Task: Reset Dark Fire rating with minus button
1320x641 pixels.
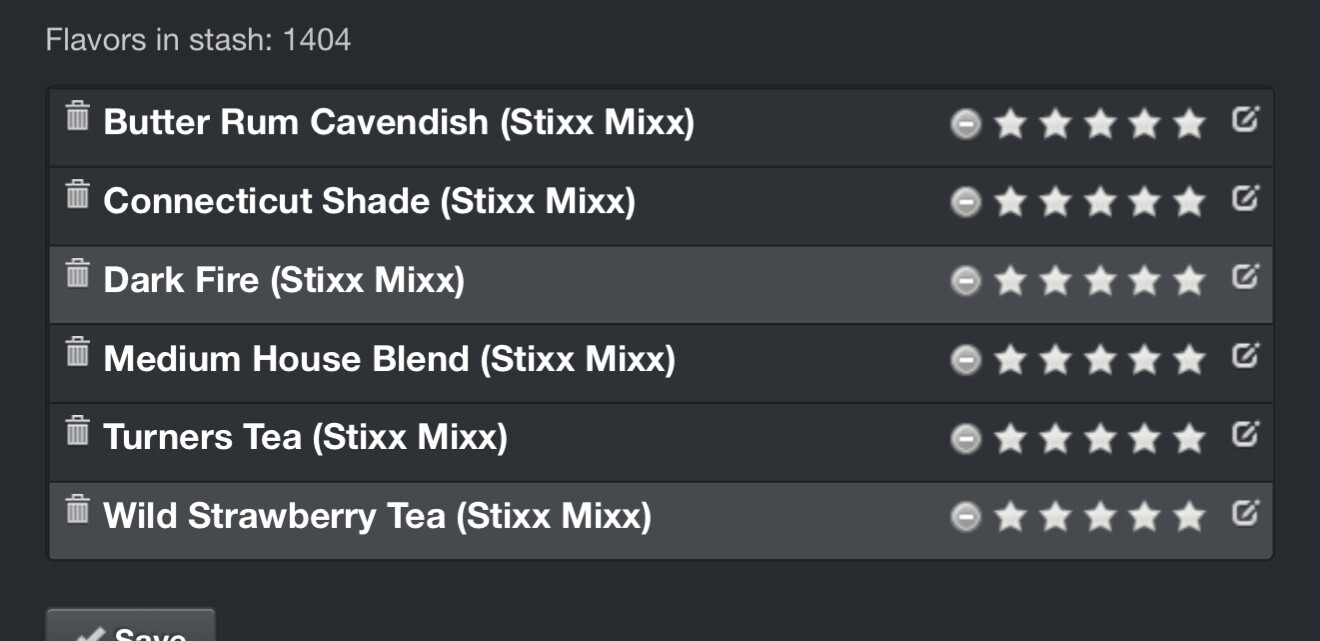Action: tap(965, 281)
